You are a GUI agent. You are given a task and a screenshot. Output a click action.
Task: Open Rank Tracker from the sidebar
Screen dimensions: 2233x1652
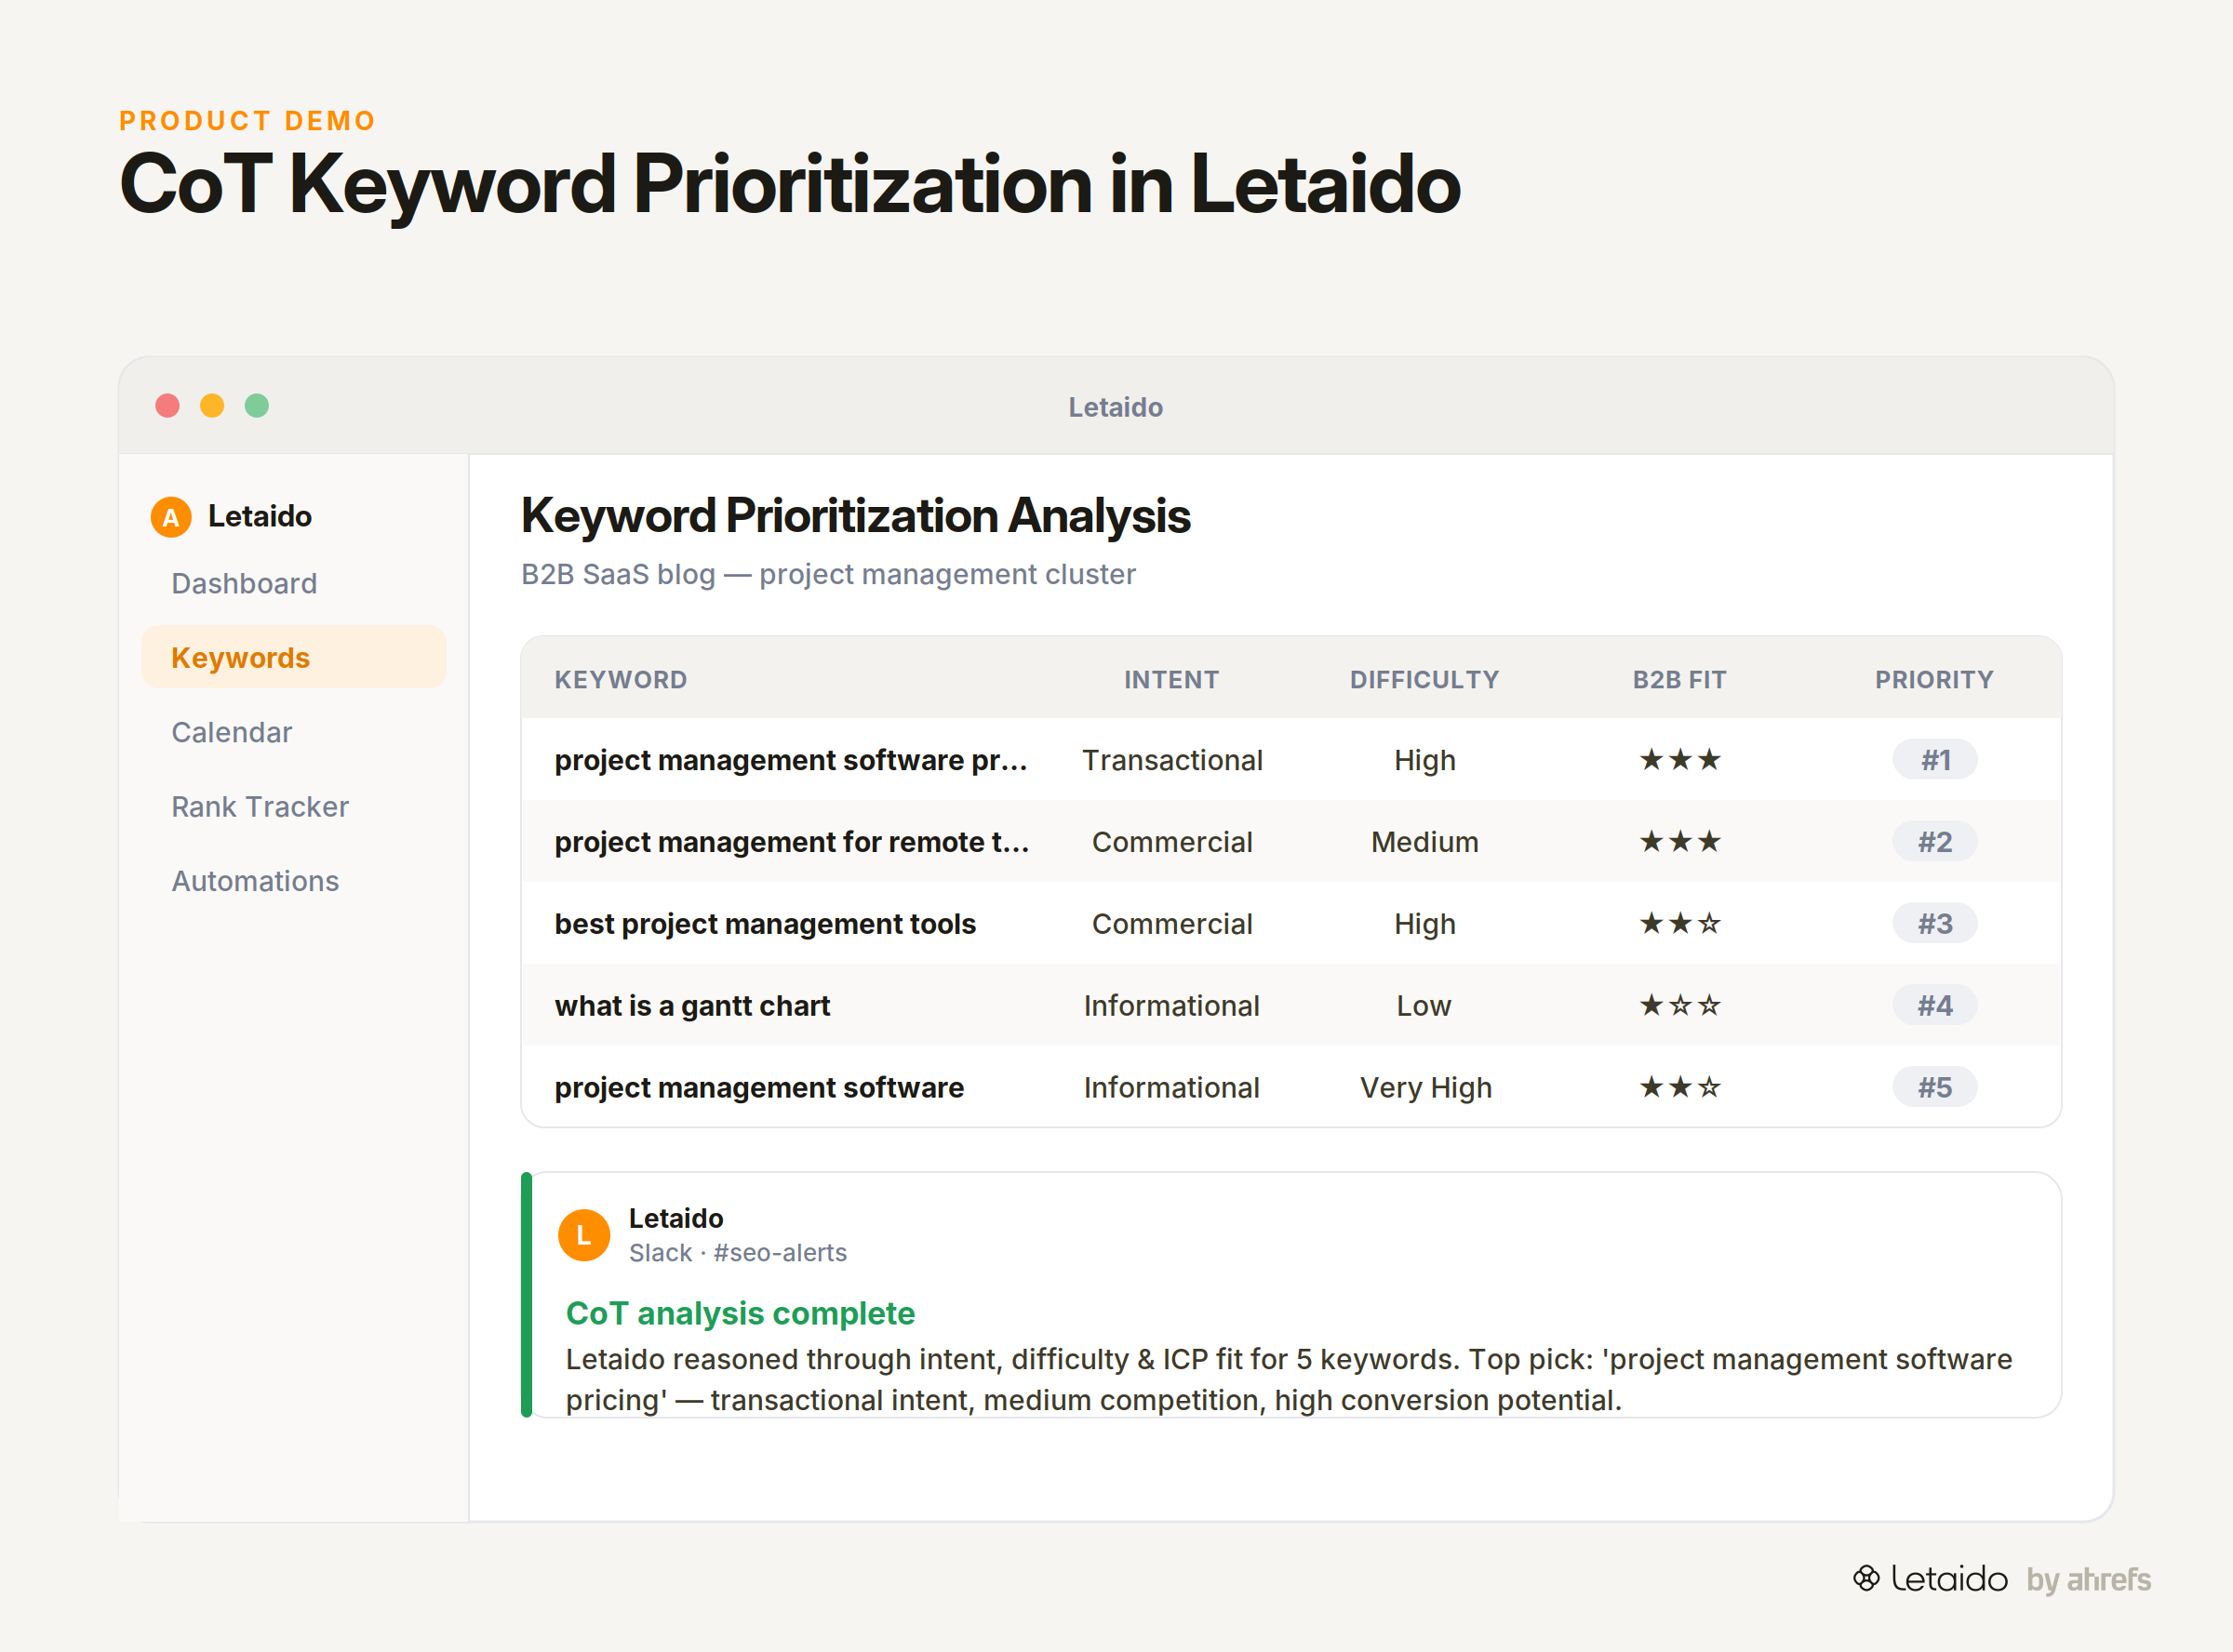pos(260,806)
